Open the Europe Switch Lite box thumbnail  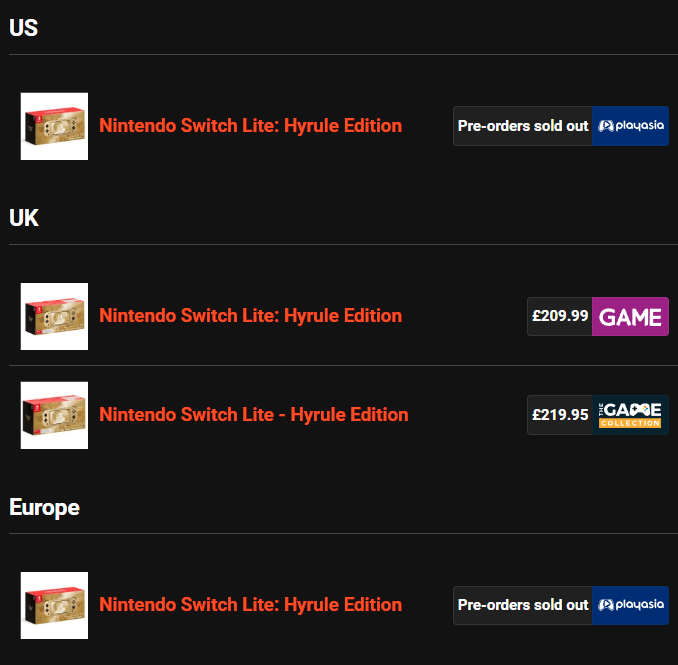(x=54, y=605)
